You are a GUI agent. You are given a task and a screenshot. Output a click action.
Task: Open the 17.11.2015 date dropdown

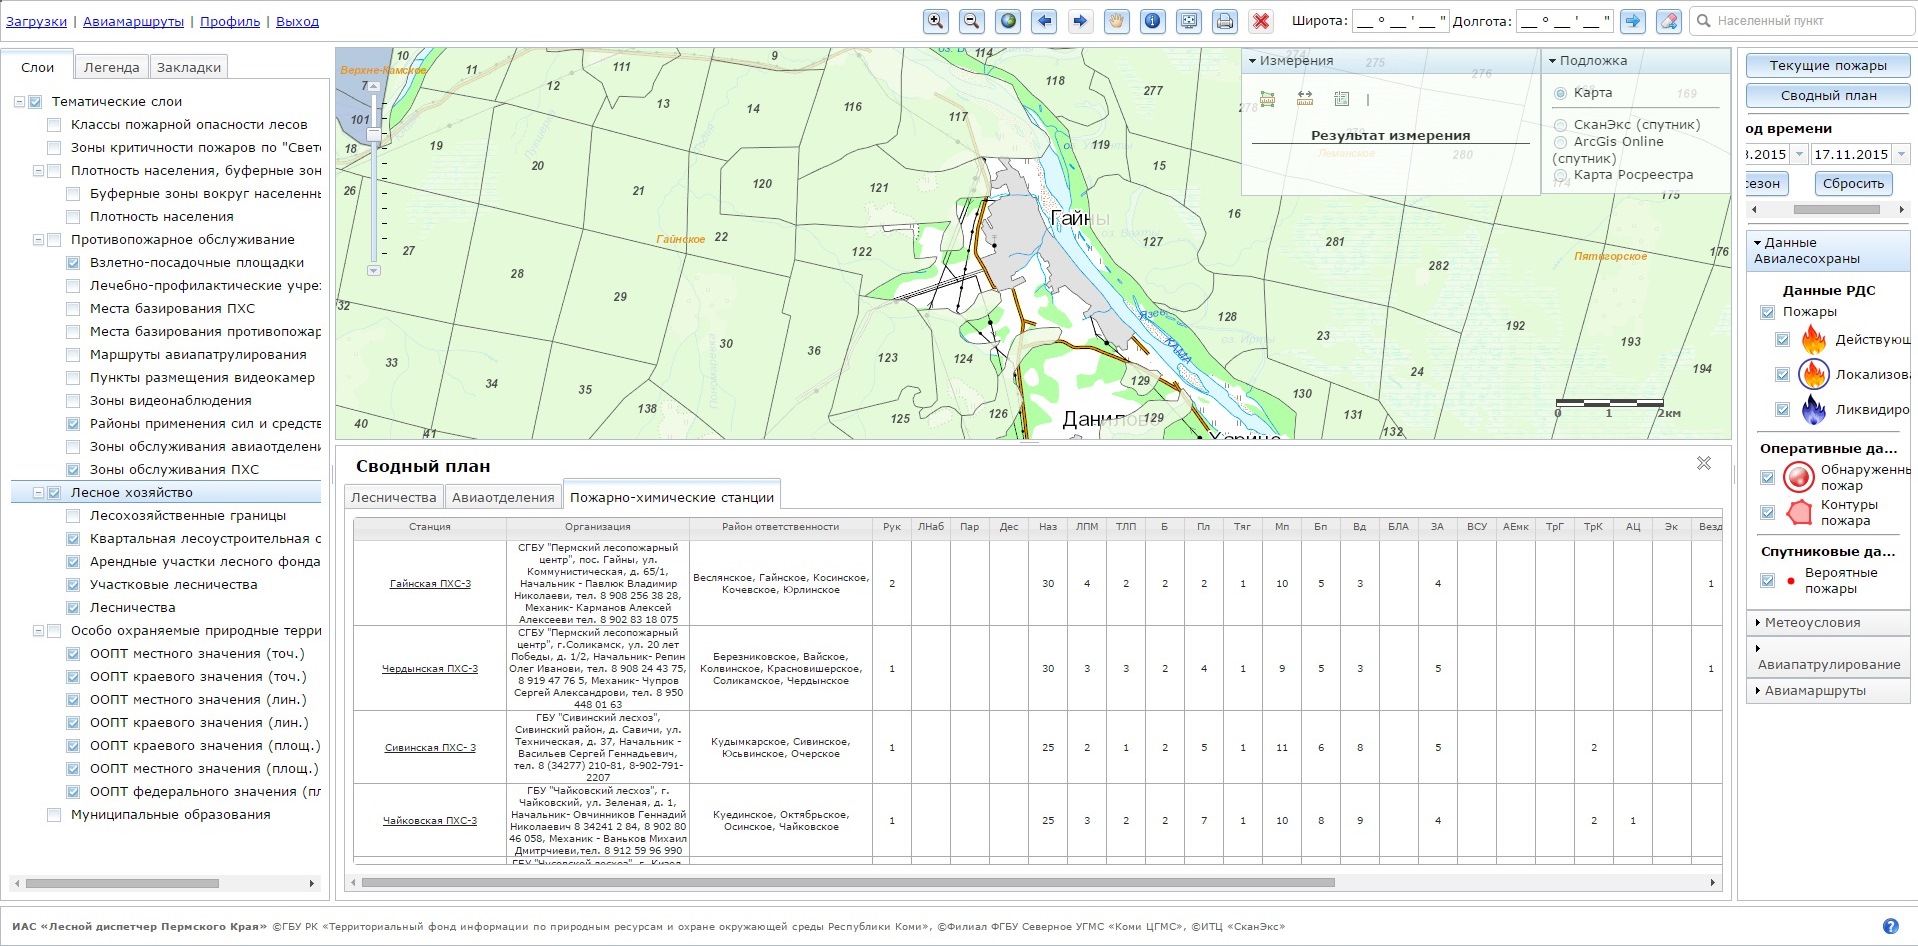(x=1901, y=154)
